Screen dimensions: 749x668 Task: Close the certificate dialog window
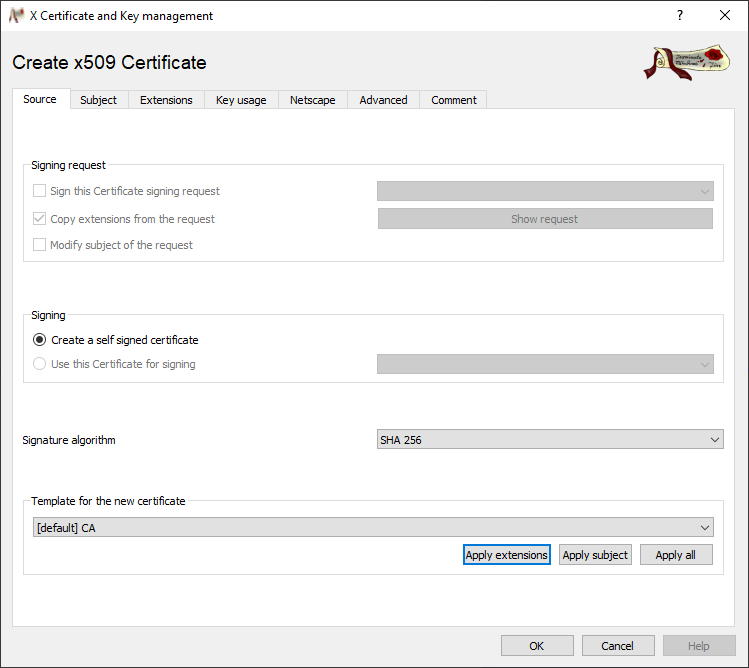725,16
